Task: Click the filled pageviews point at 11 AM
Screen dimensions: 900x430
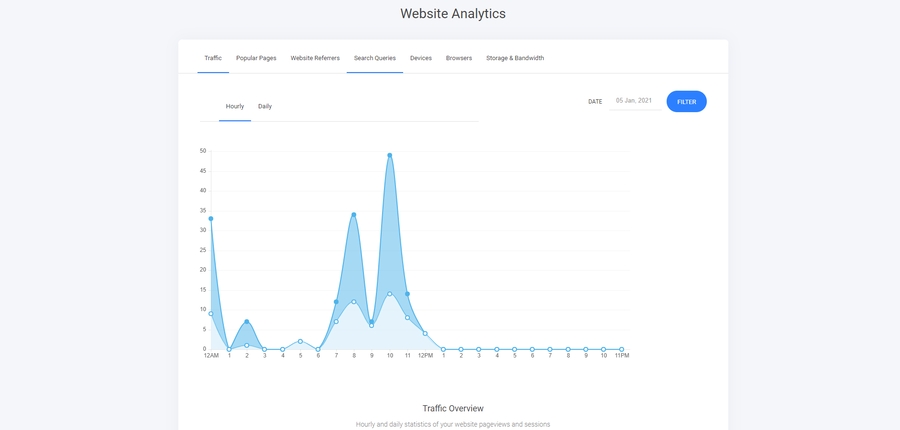Action: pyautogui.click(x=407, y=294)
